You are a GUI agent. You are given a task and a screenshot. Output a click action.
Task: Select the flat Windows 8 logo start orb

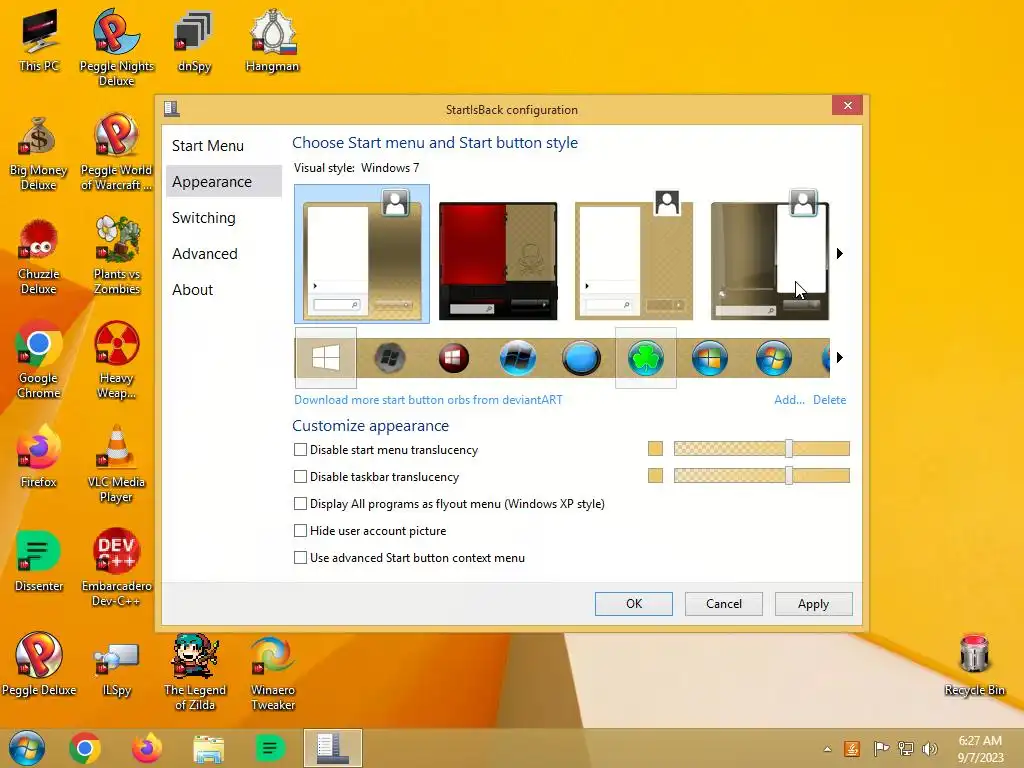[325, 358]
